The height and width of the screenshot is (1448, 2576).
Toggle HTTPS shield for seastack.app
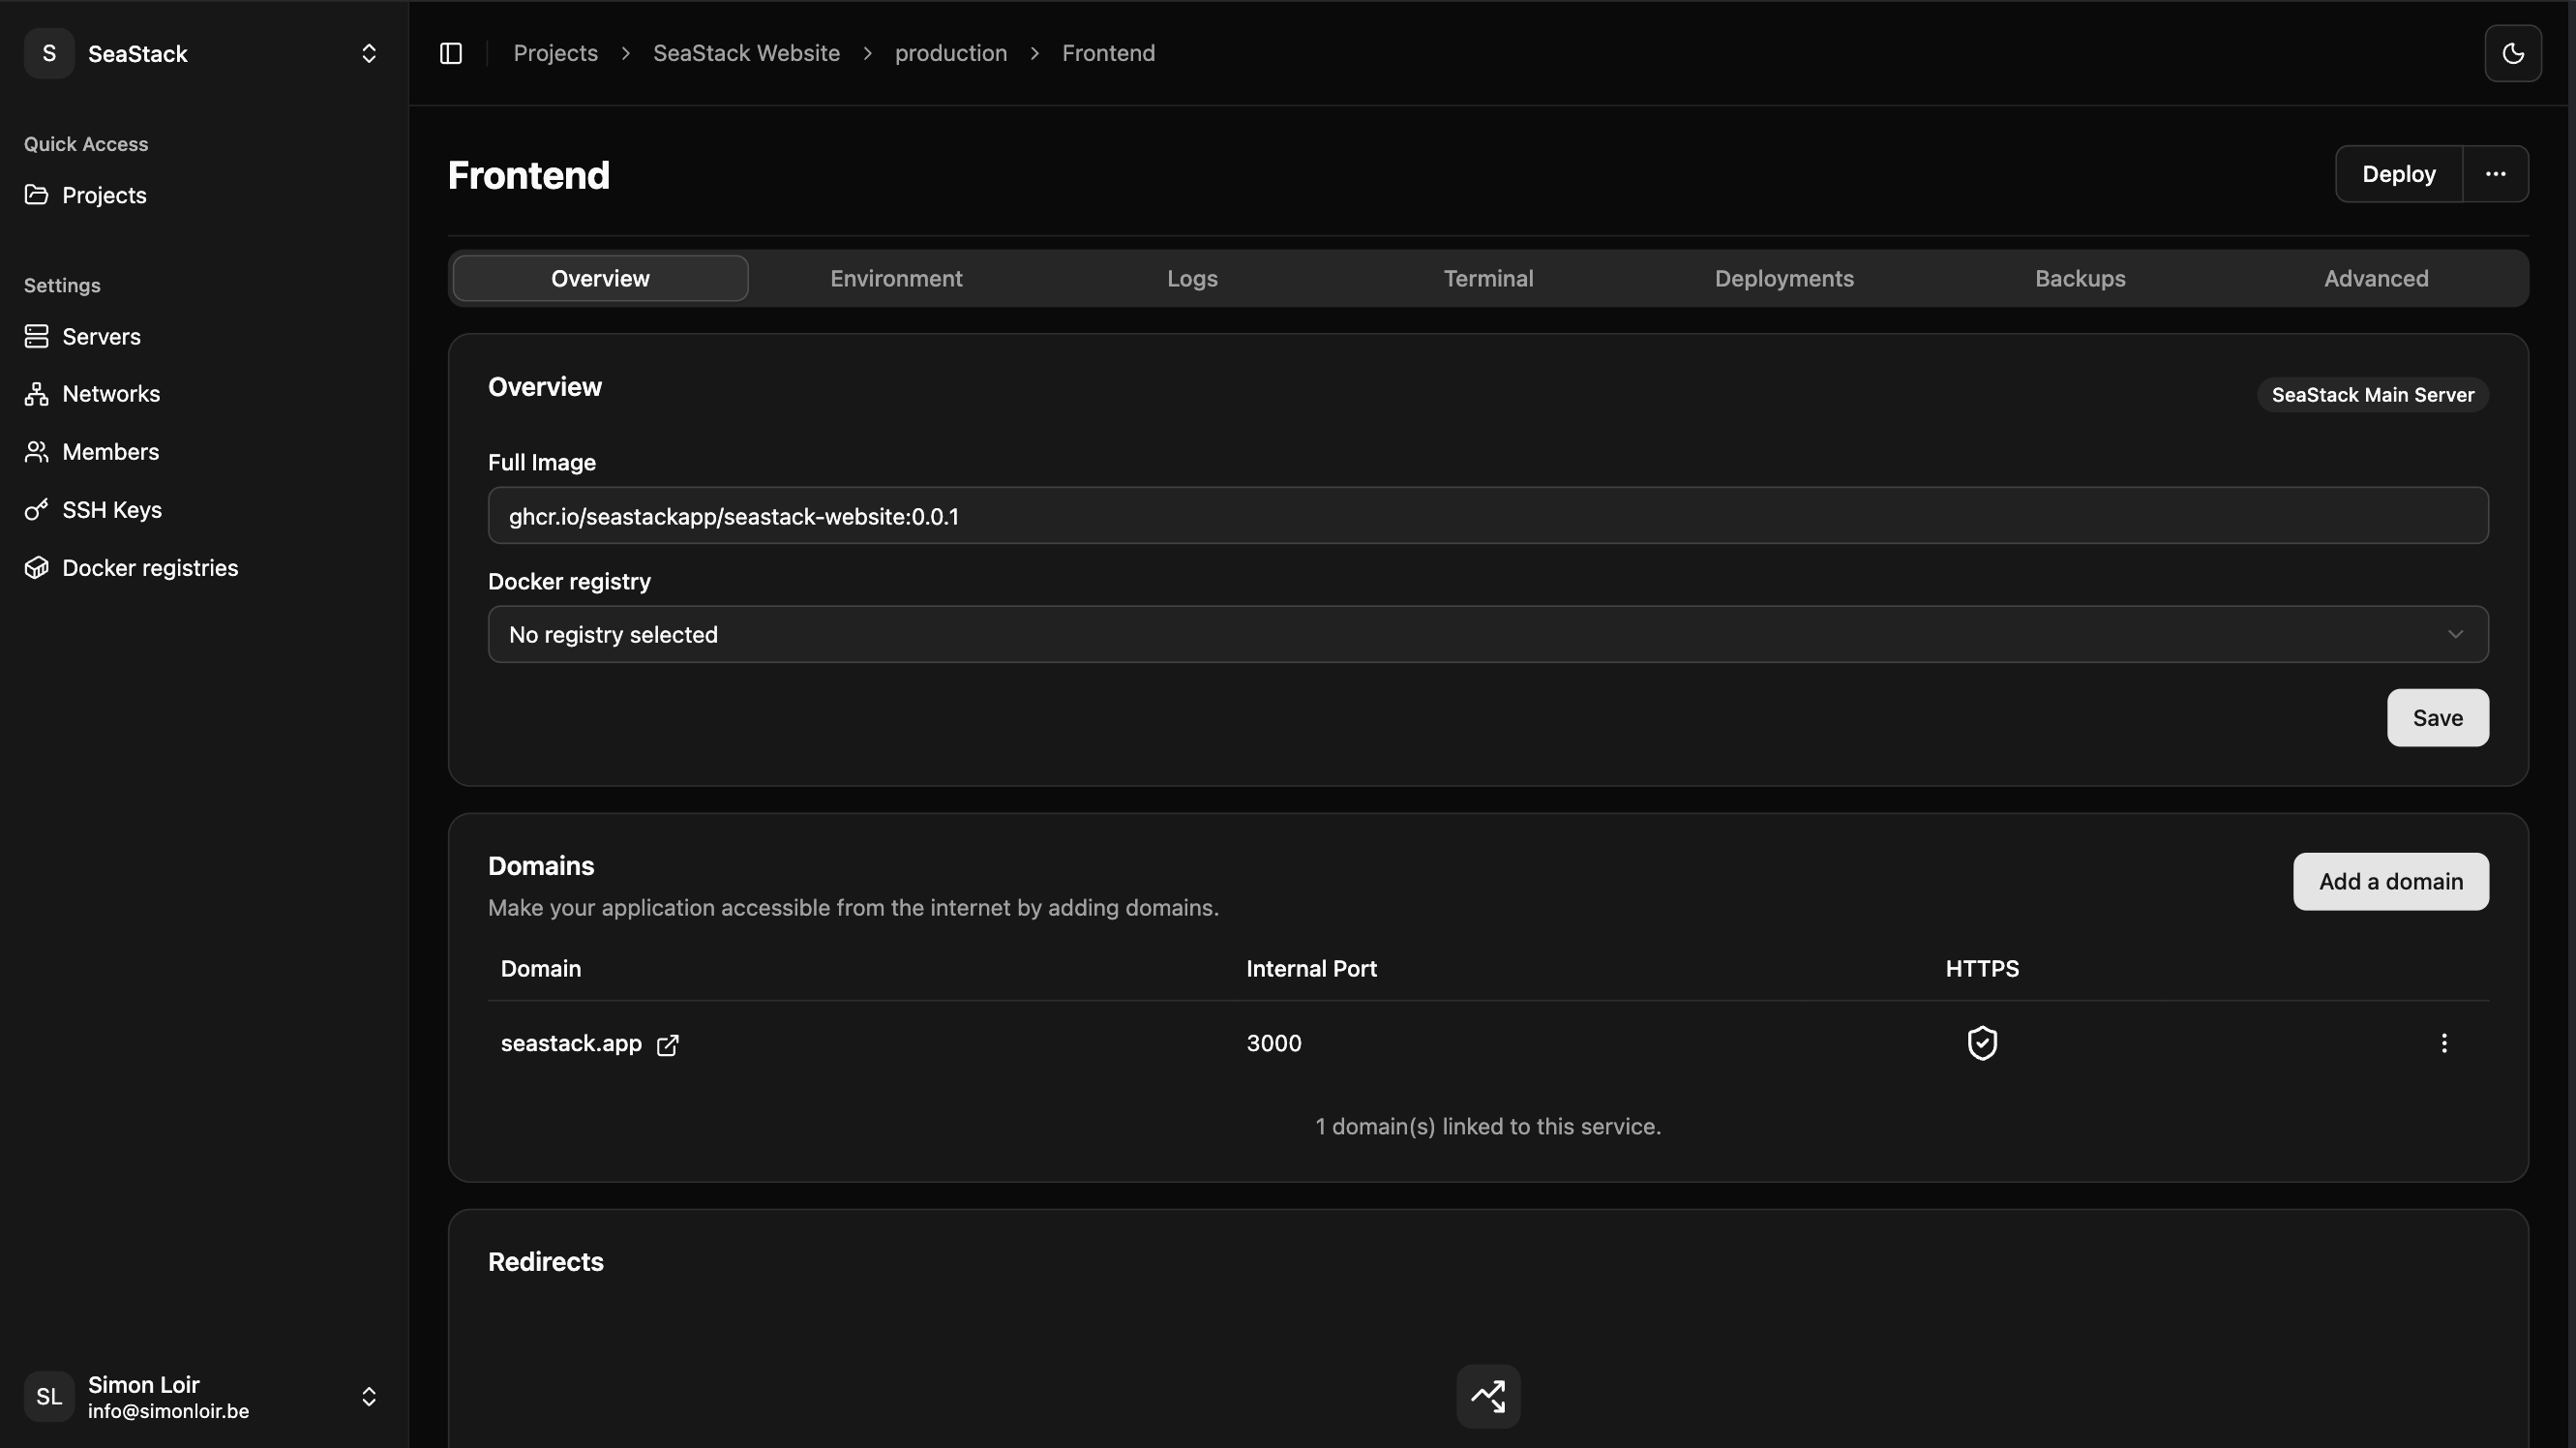click(x=1982, y=1043)
